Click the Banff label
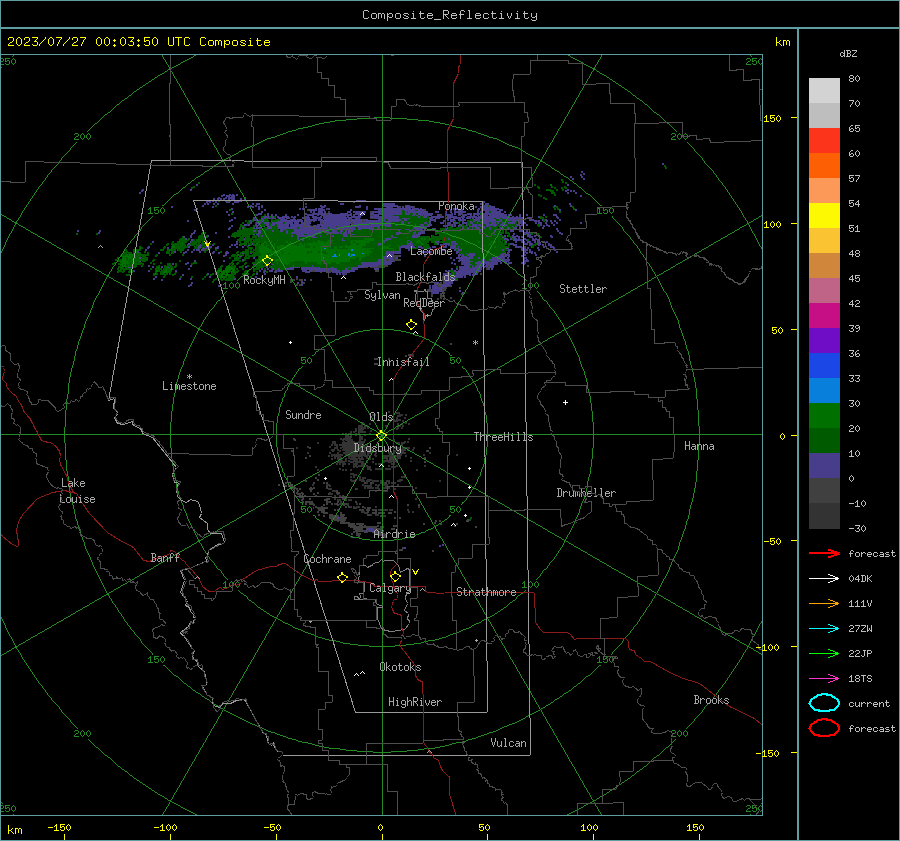Image resolution: width=900 pixels, height=841 pixels. [x=165, y=558]
